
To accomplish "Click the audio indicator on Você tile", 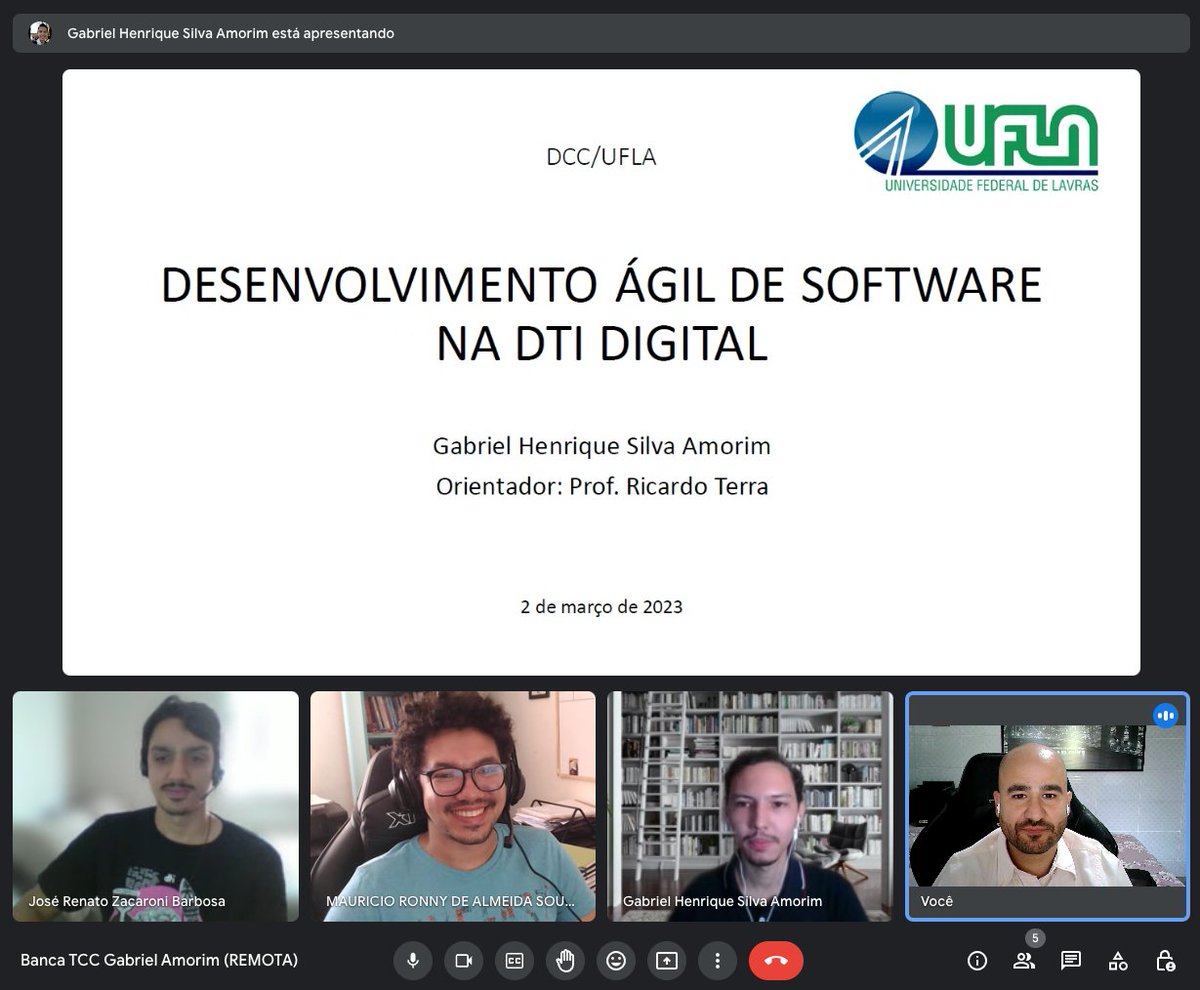I will pos(1165,715).
